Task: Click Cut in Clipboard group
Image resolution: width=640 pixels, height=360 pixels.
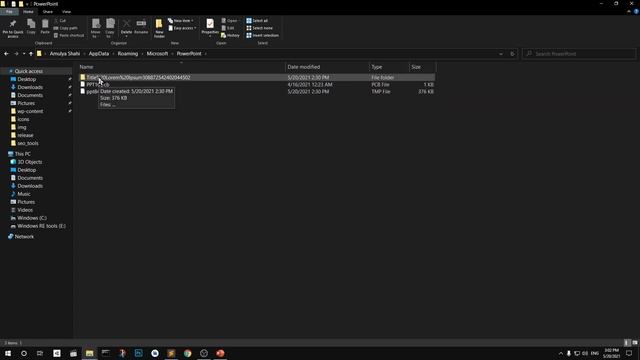Action: click(60, 20)
